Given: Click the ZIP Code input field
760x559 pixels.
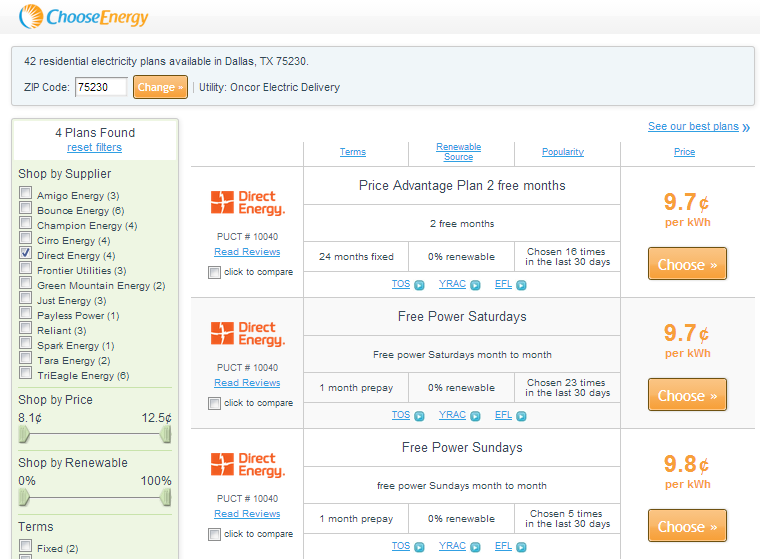Looking at the screenshot, I should [x=101, y=87].
